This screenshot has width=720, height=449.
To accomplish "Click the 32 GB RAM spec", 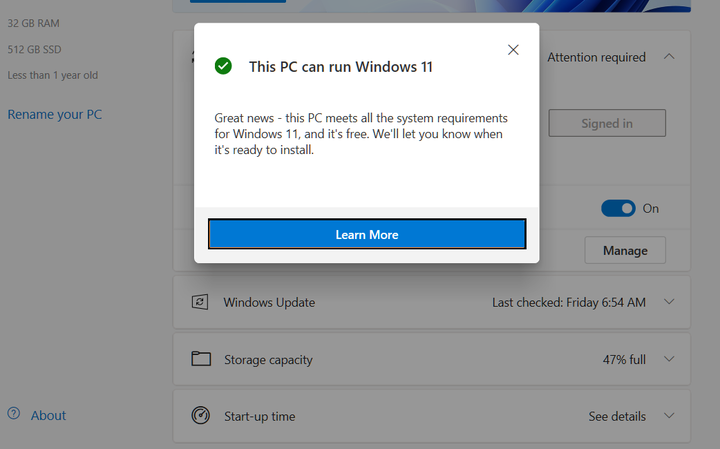I will [x=34, y=23].
